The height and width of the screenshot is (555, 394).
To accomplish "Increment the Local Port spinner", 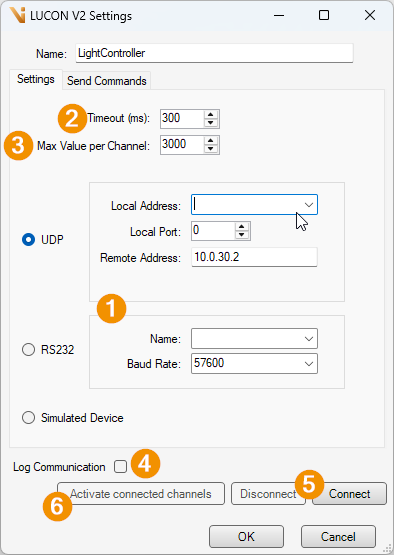I will [242, 227].
